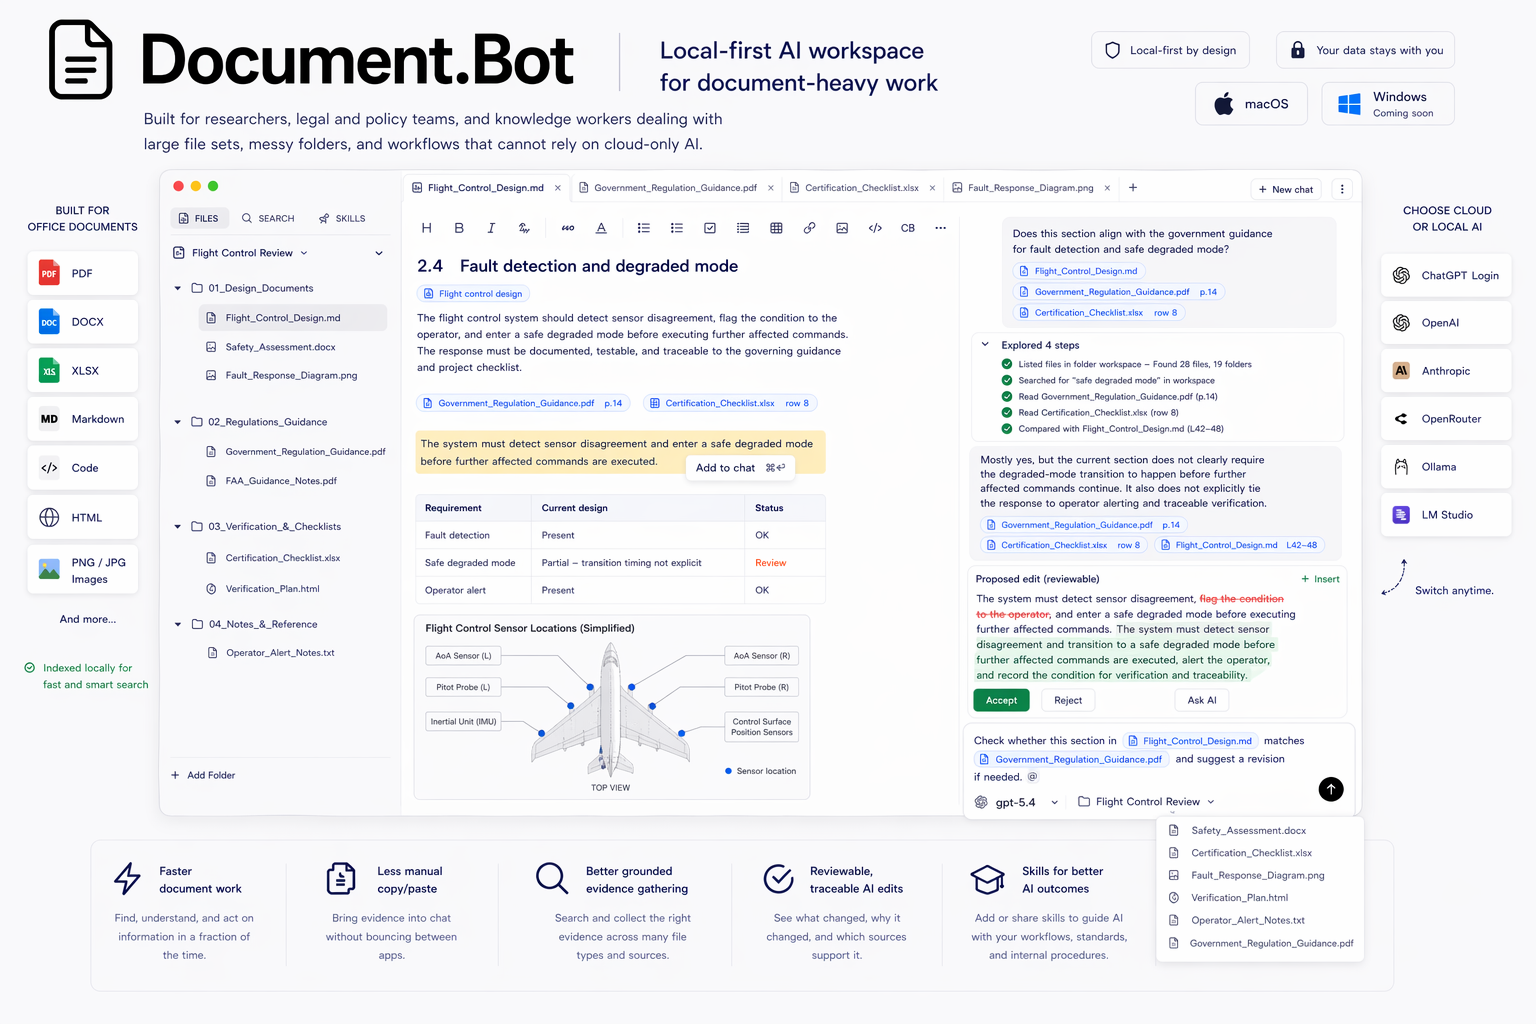Collapse the Explored 4 steps section
This screenshot has height=1024, width=1536.
click(985, 344)
